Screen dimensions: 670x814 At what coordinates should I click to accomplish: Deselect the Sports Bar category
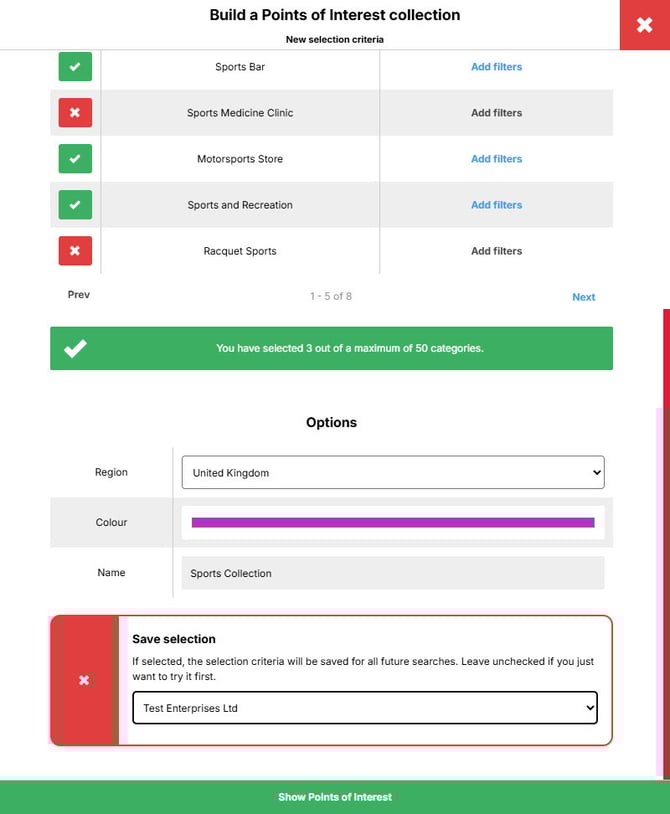click(75, 67)
